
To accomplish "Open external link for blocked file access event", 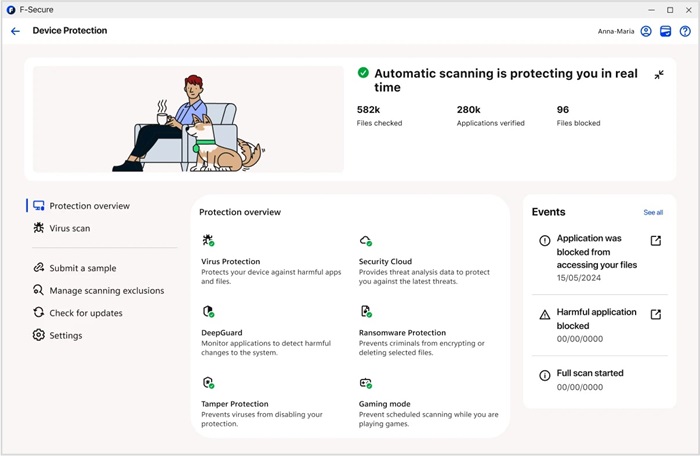I will (655, 241).
